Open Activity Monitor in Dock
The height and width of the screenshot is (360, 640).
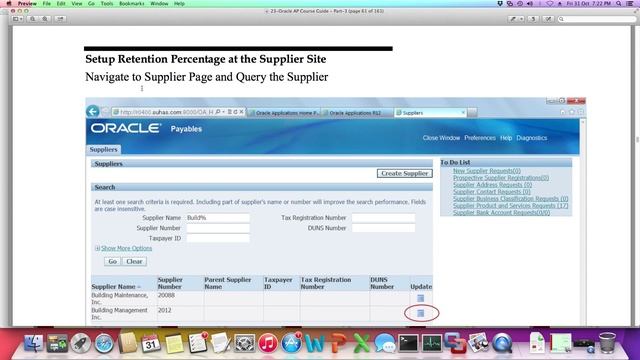tap(432, 343)
